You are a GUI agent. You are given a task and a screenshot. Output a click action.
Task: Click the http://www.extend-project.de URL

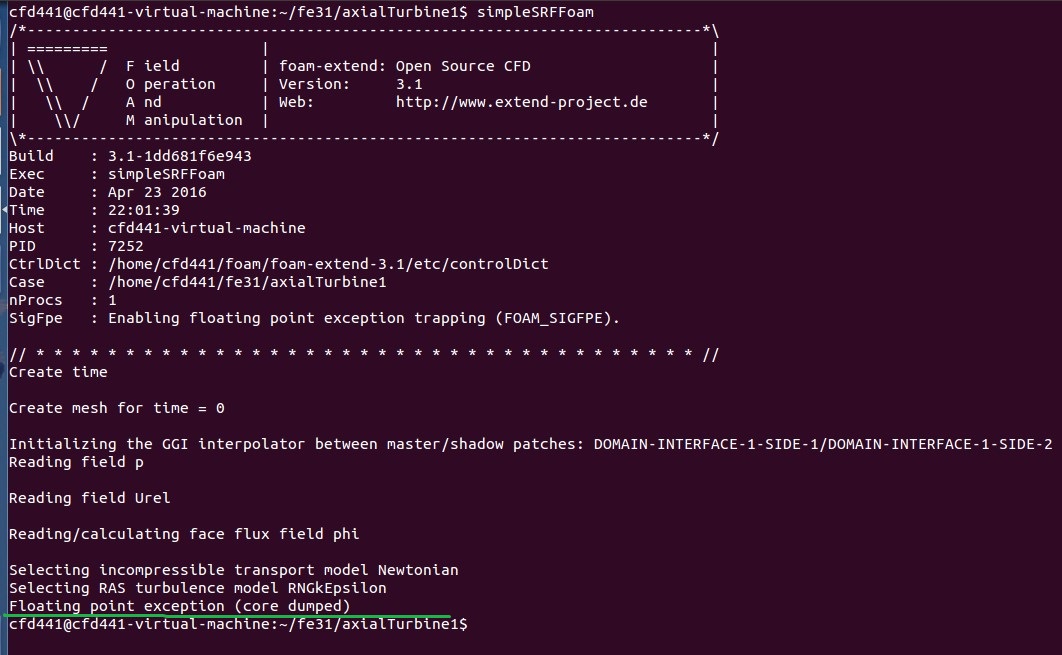522,102
